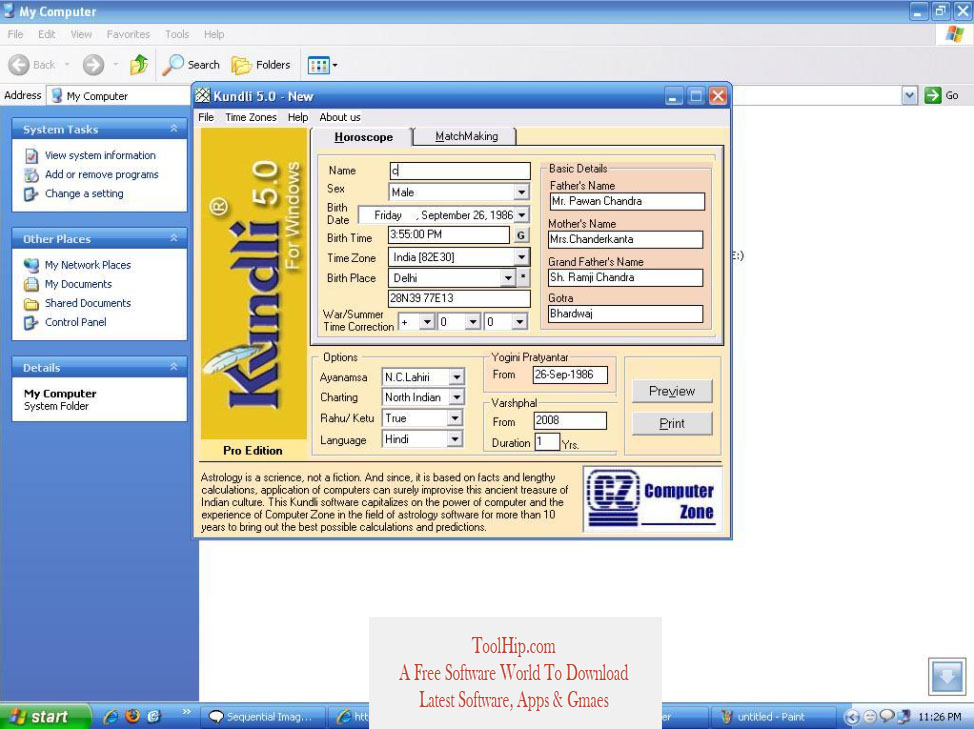This screenshot has width=974, height=729.
Task: Open the Birth Place Delhi dropdown
Action: (x=508, y=278)
